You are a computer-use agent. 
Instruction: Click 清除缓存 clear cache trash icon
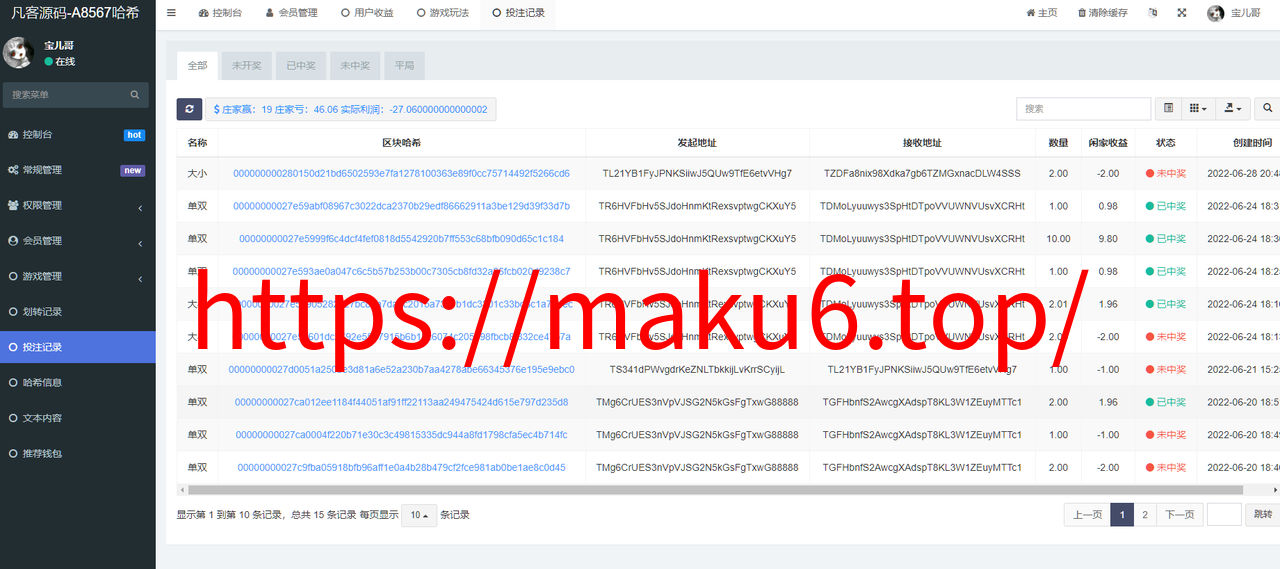point(1102,13)
